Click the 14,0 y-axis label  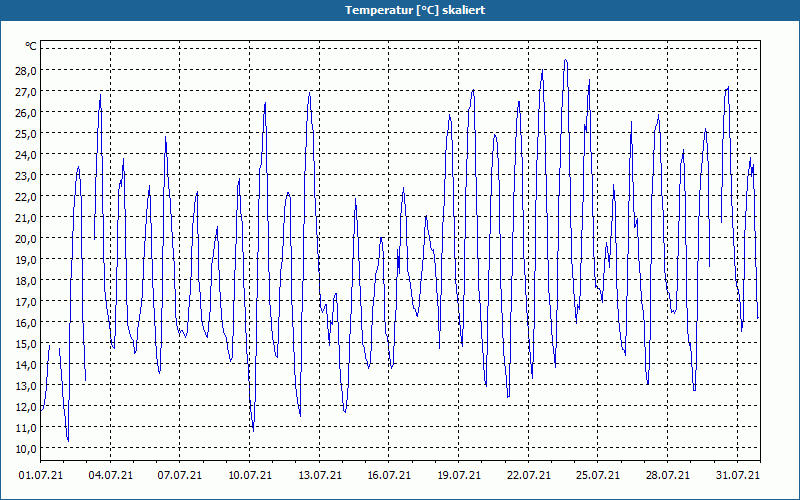pos(26,365)
